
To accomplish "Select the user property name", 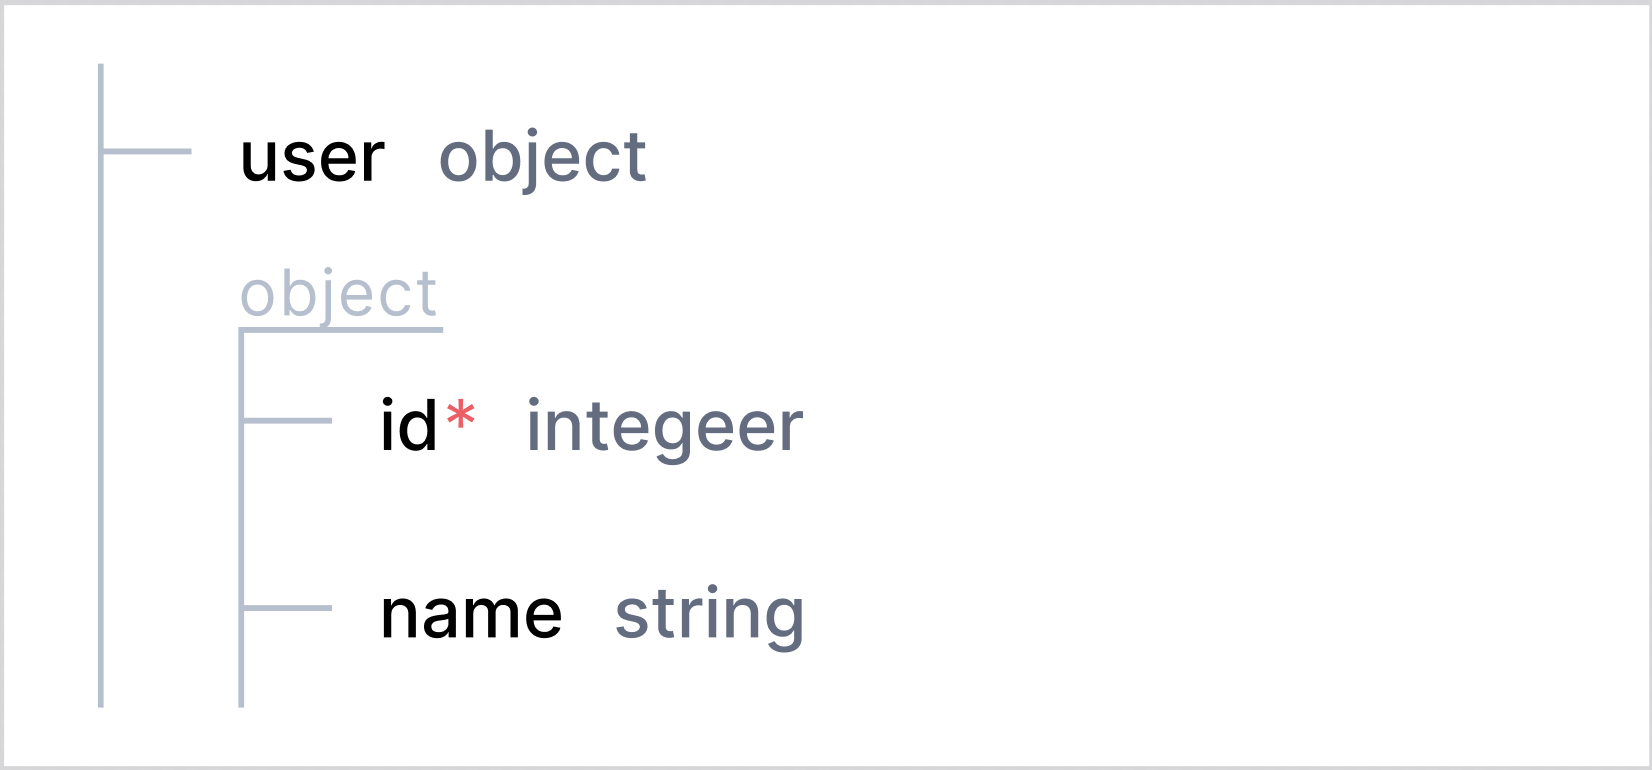I will pyautogui.click(x=312, y=158).
